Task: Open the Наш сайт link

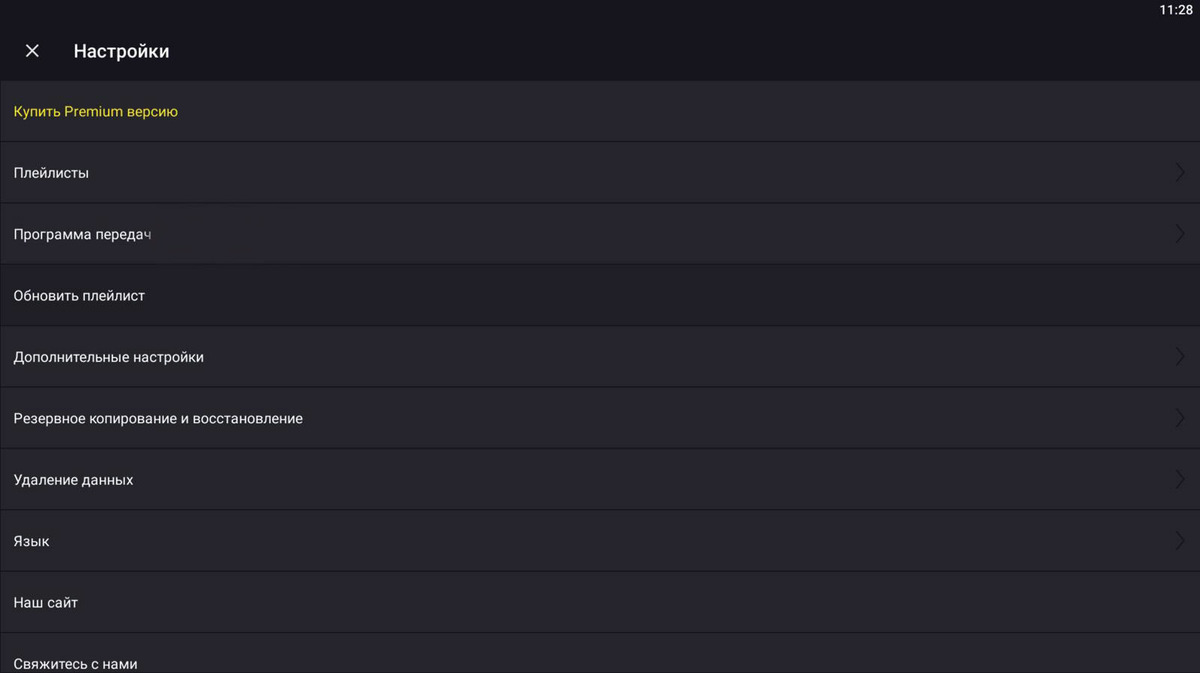Action: [x=45, y=603]
